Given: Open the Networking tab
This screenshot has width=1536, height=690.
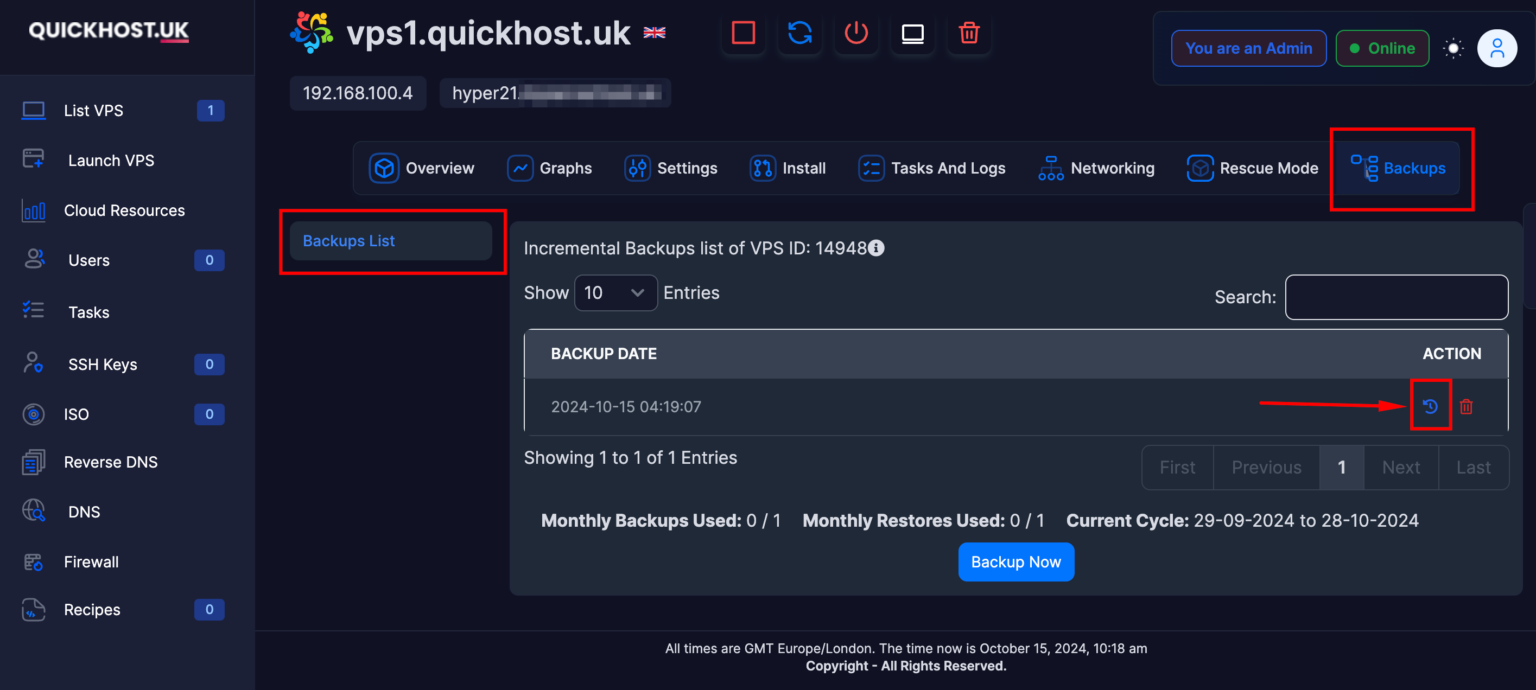Looking at the screenshot, I should coord(1096,168).
